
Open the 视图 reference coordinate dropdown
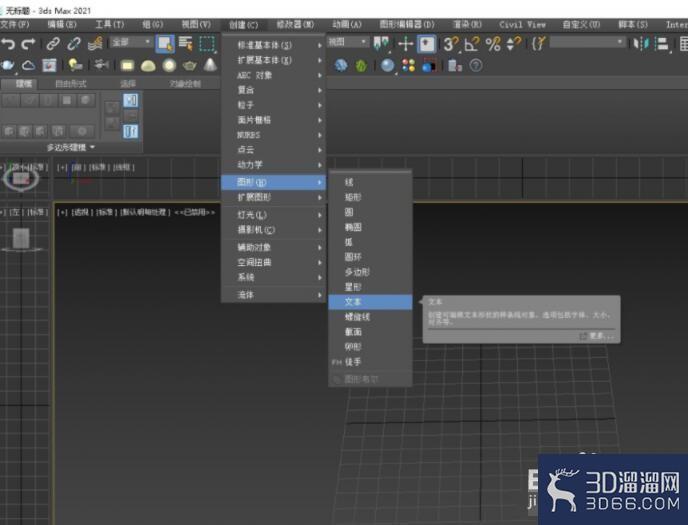pos(348,42)
